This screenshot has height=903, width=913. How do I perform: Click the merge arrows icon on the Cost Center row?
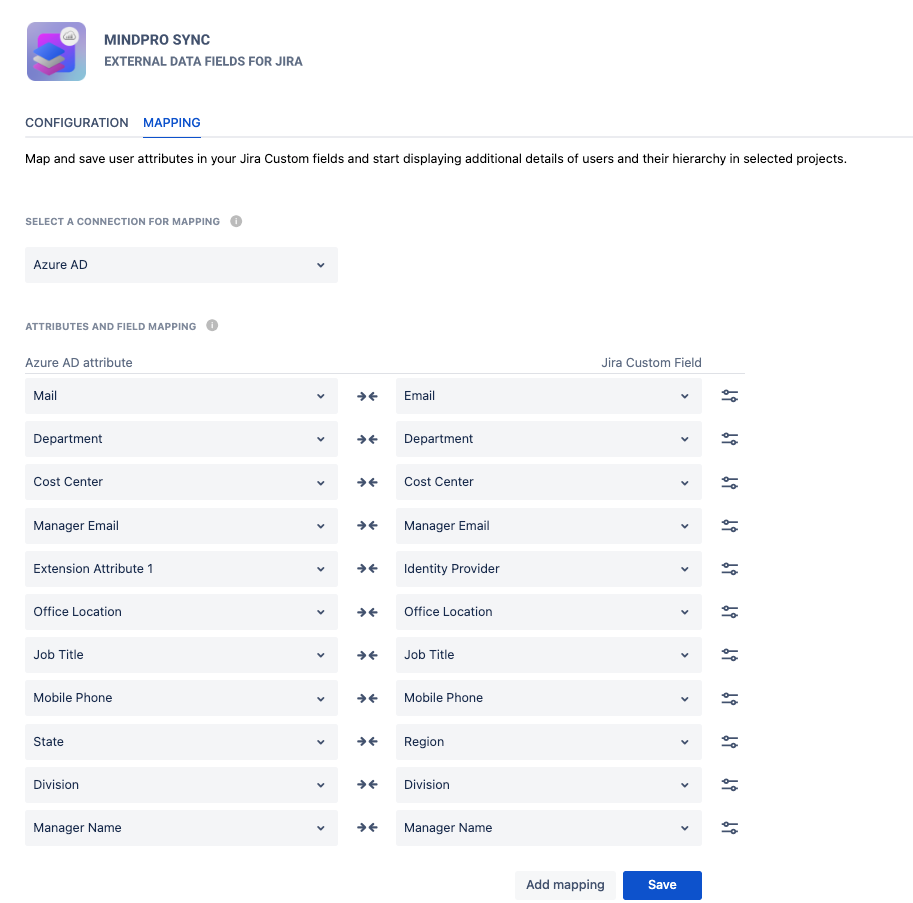[366, 481]
